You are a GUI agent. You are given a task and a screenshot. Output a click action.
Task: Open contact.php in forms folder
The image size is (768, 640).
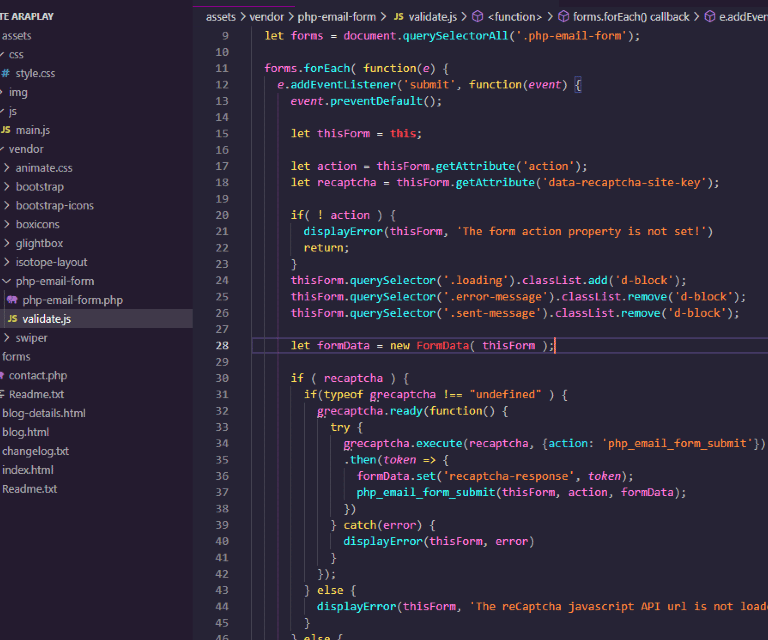coord(38,376)
